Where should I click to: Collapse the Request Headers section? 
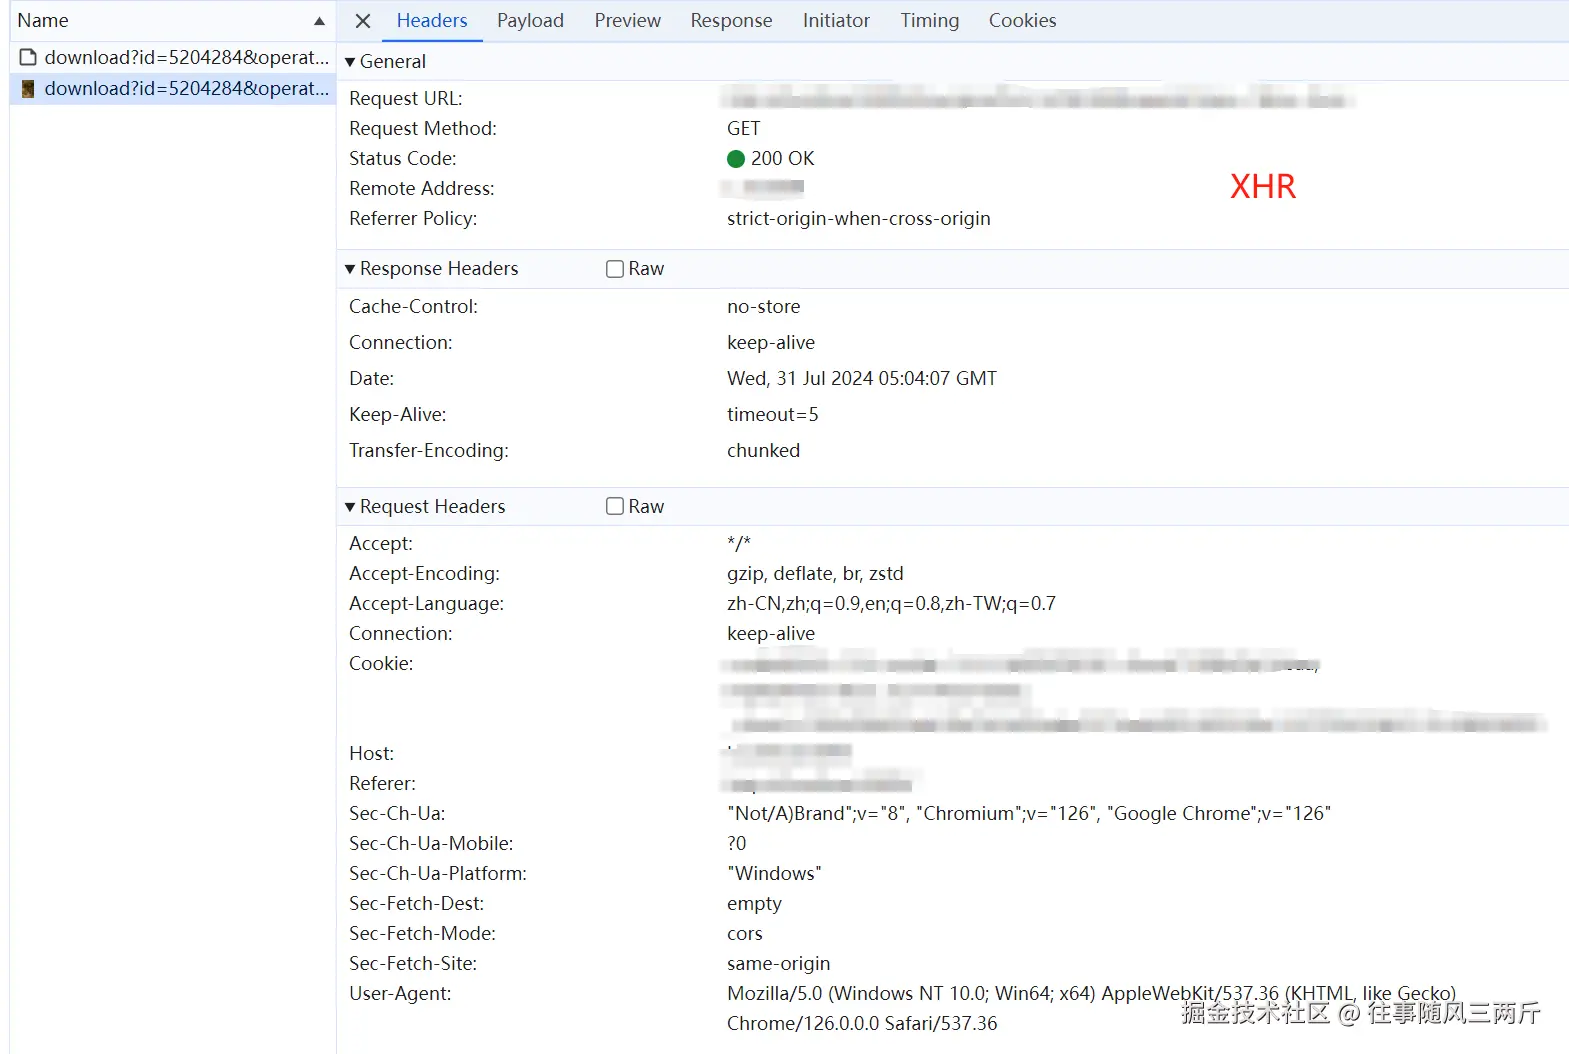(350, 507)
